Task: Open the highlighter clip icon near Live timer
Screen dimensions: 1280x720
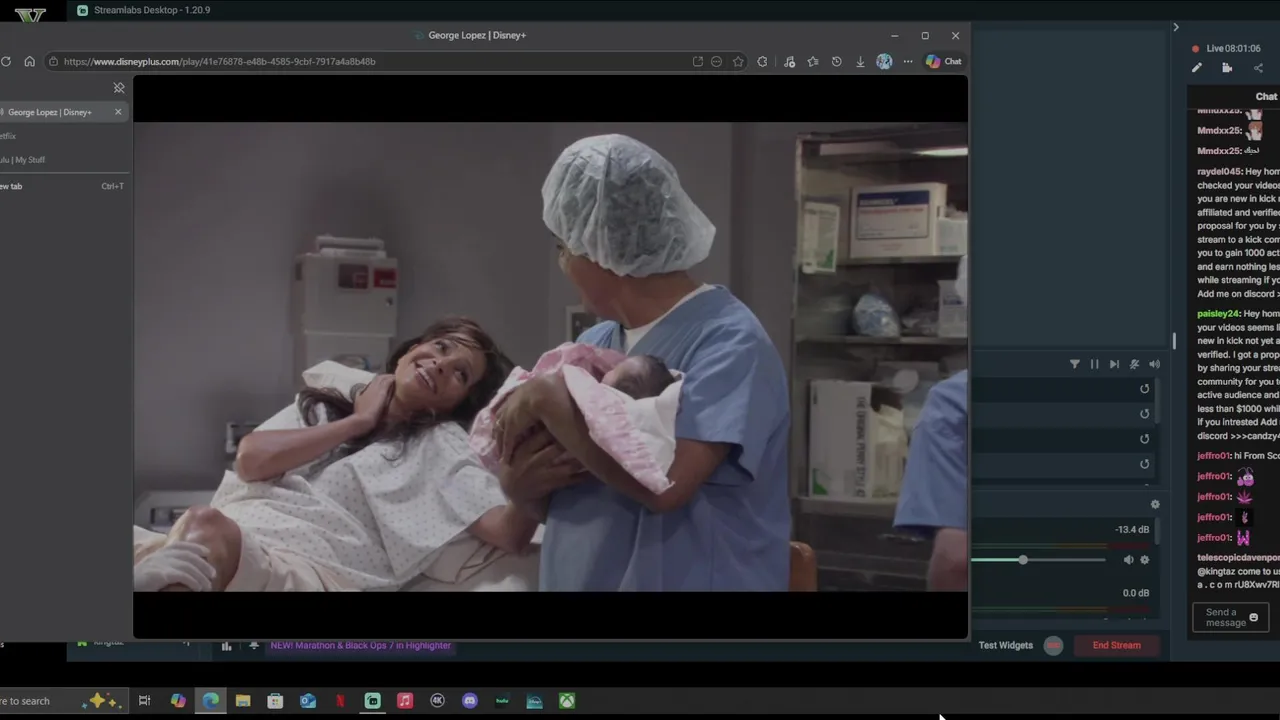Action: coord(1227,68)
